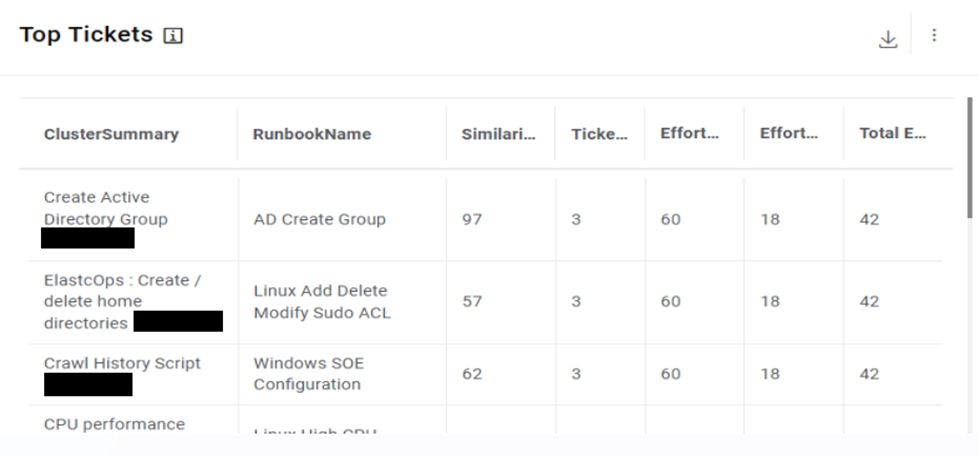Click the info icon beside Top Tickets

tap(173, 36)
